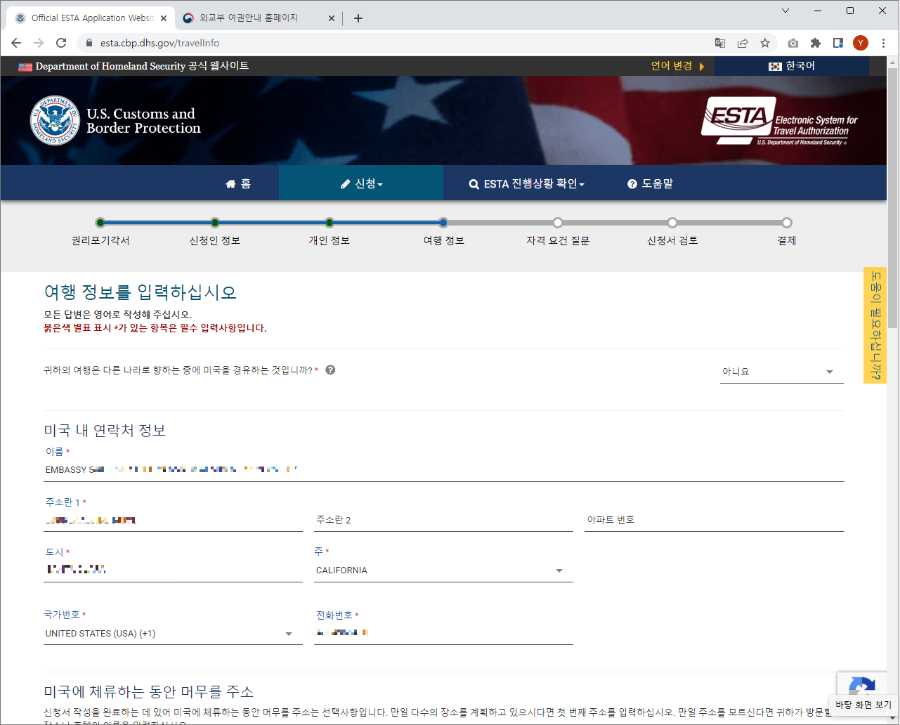
Task: Go to 홈 navigation item
Action: (x=239, y=184)
